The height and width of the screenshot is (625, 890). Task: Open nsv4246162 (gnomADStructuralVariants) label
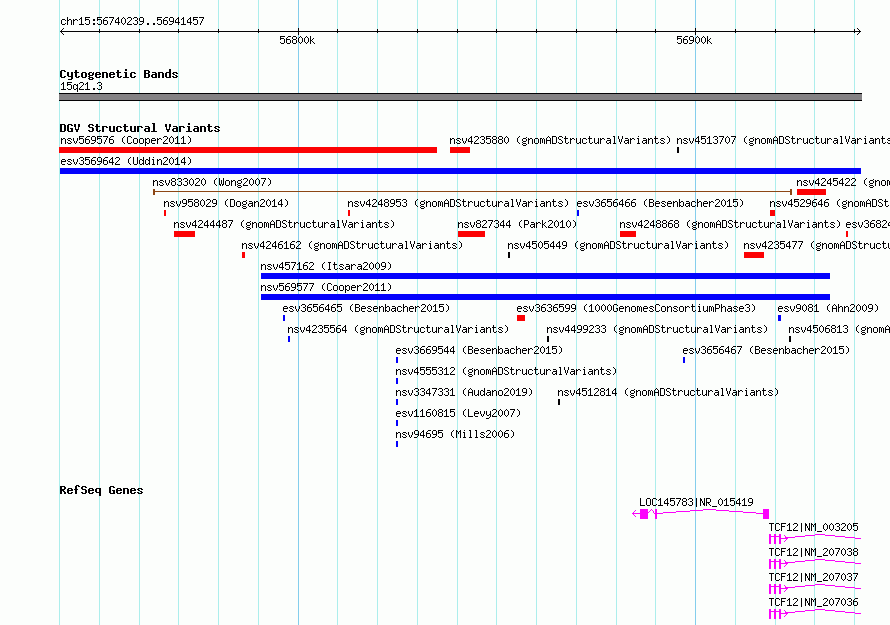352,245
